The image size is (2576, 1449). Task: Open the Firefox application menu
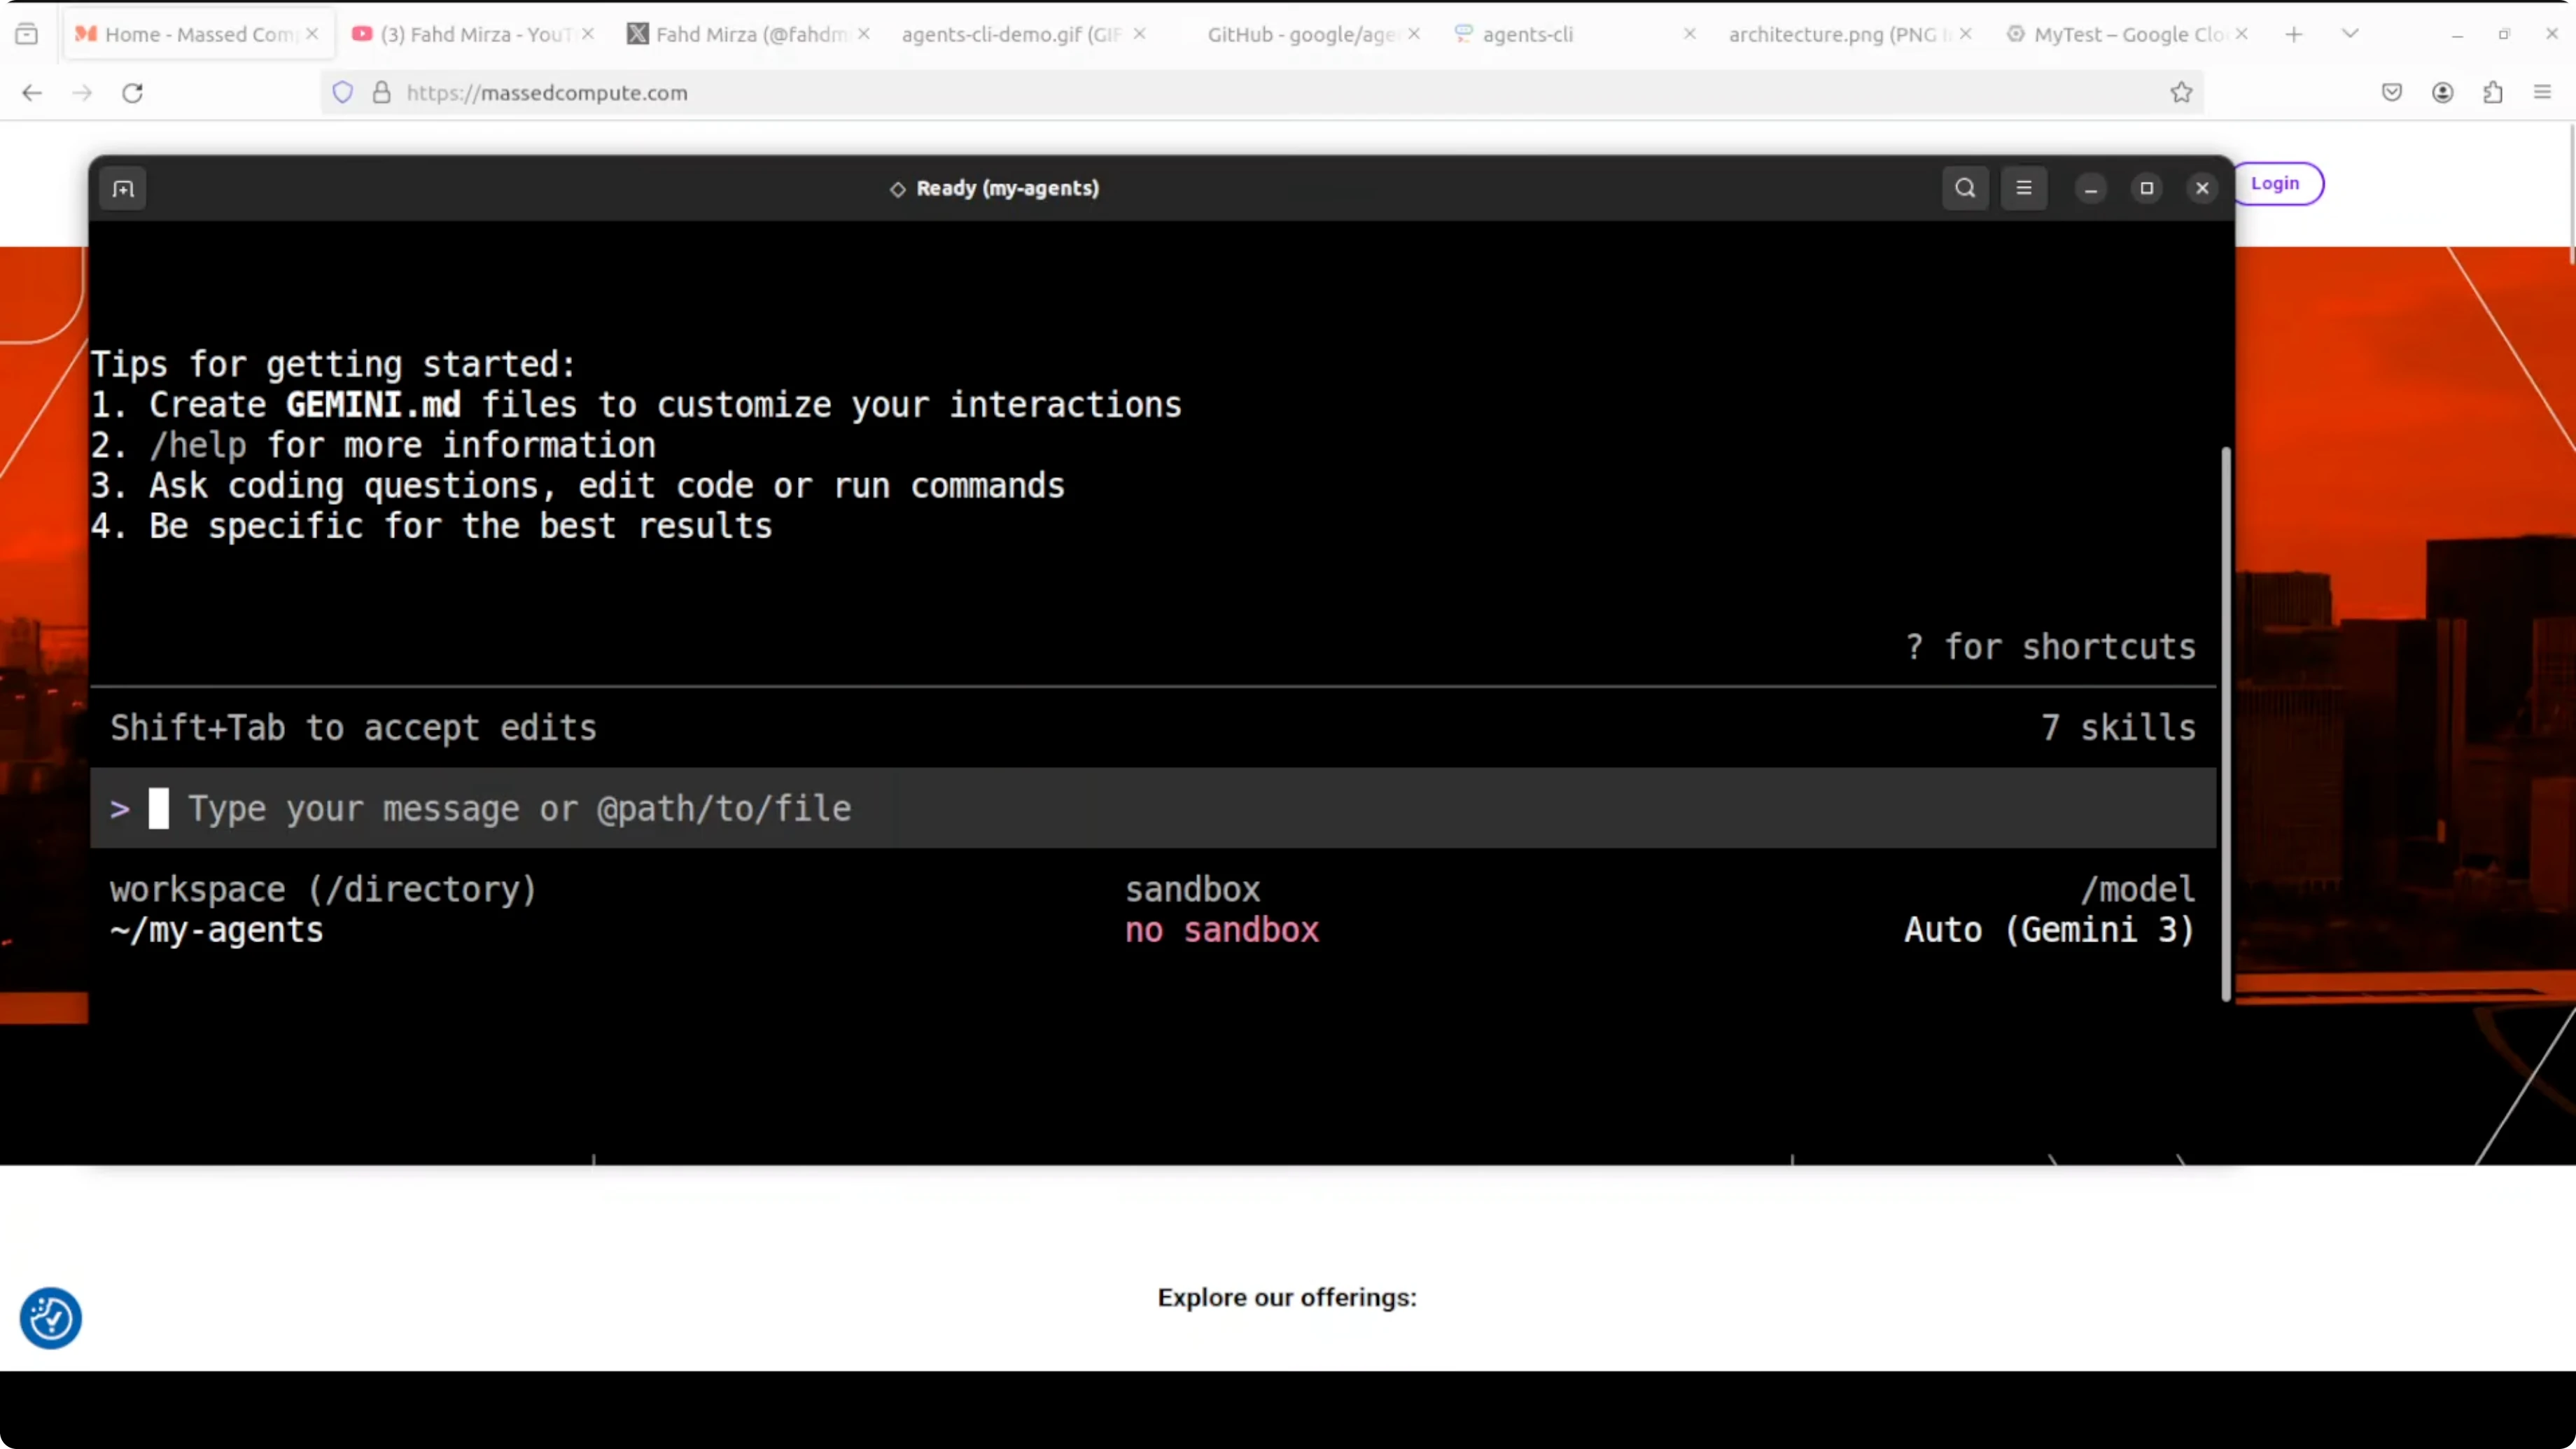2542,93
